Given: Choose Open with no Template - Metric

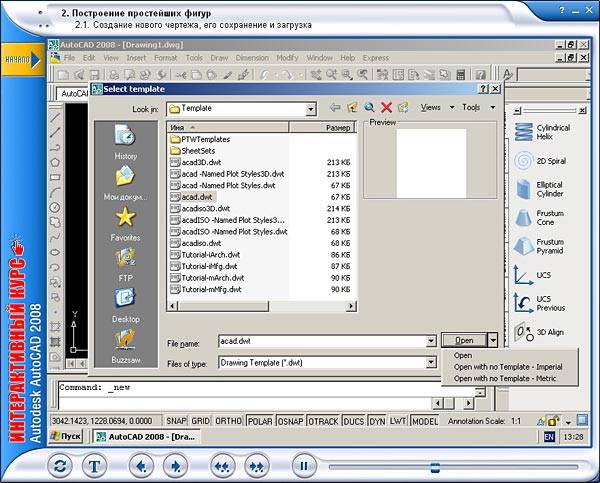Looking at the screenshot, I should pos(505,378).
